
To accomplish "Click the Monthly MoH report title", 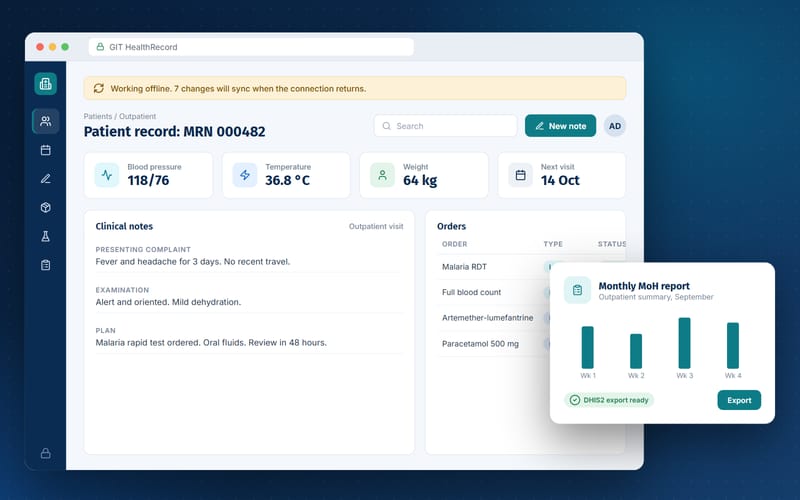I will click(x=644, y=286).
